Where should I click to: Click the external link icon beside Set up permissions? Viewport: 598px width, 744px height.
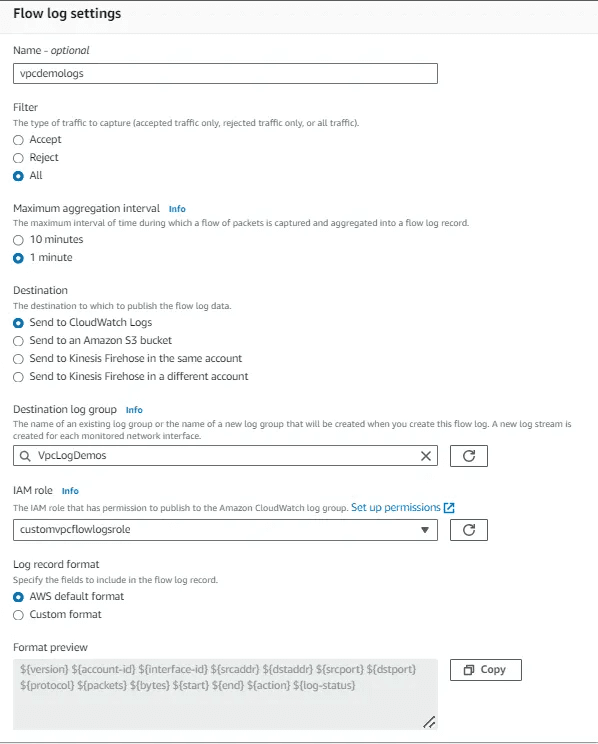pyautogui.click(x=449, y=508)
